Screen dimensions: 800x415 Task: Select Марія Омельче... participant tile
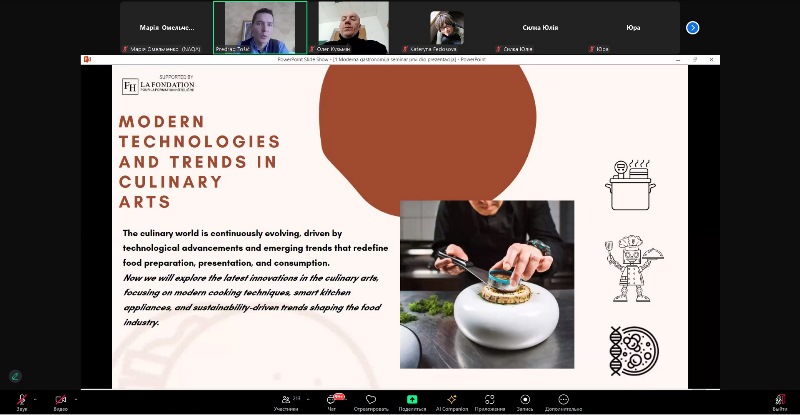[167, 28]
